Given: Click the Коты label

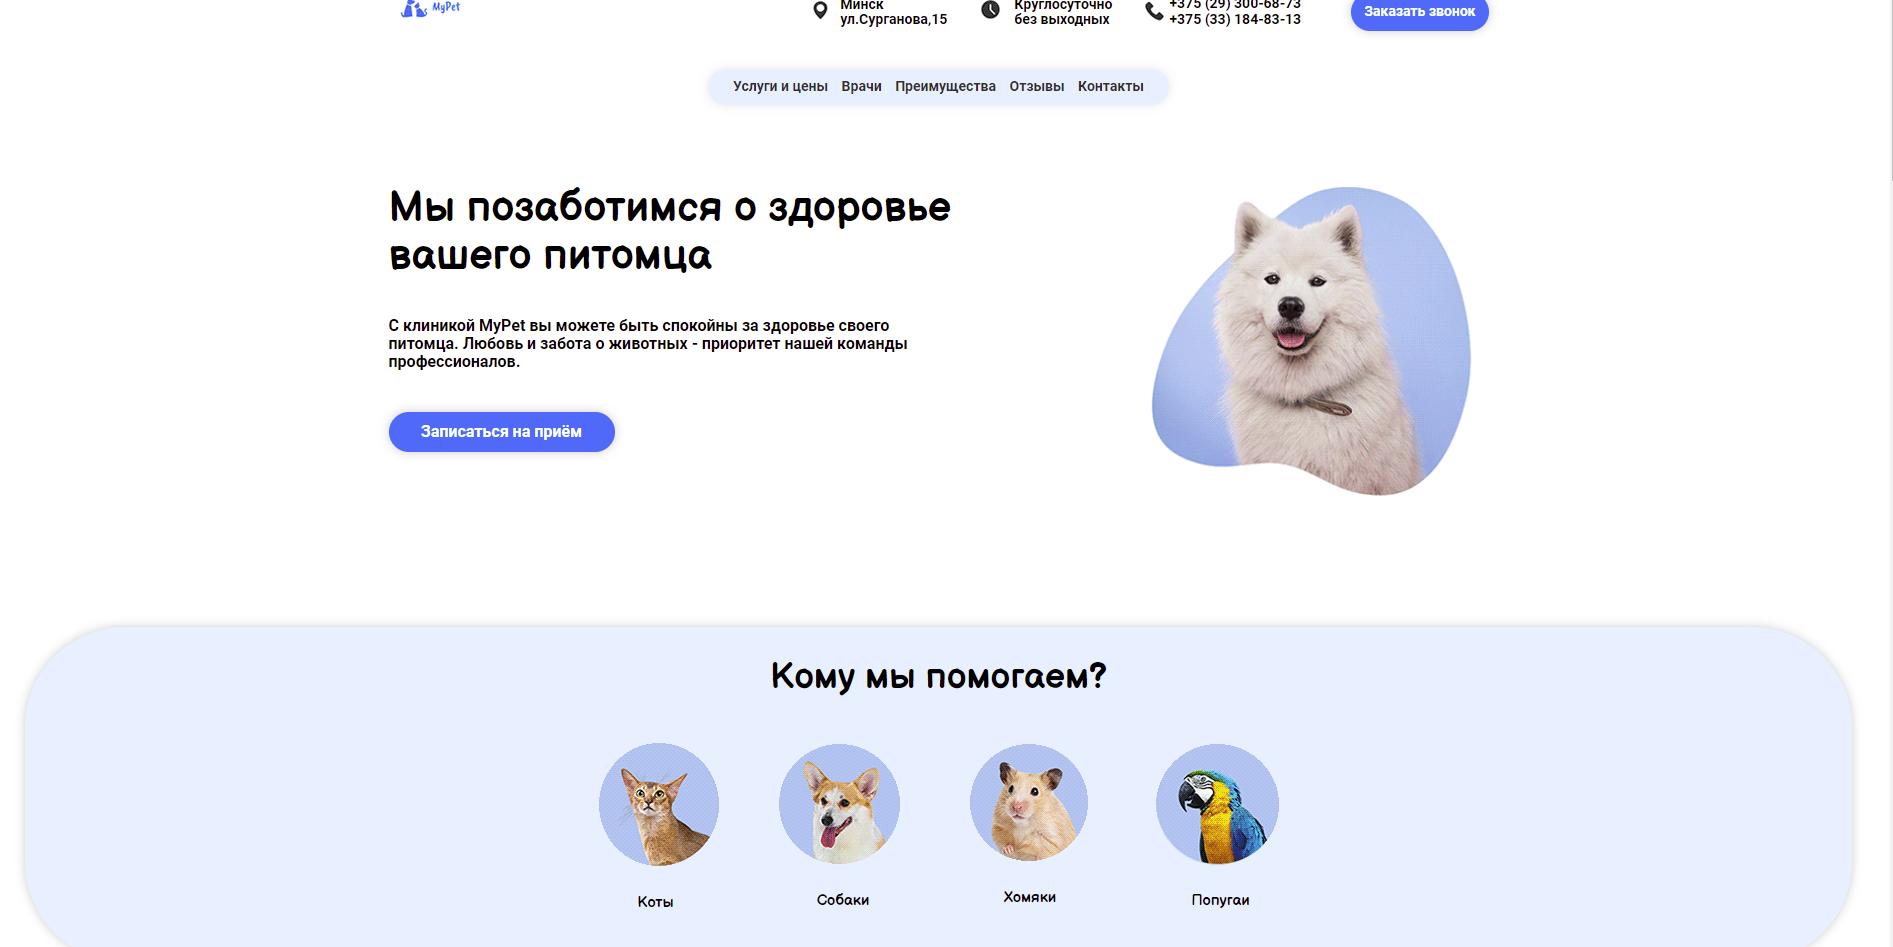Looking at the screenshot, I should click(655, 902).
